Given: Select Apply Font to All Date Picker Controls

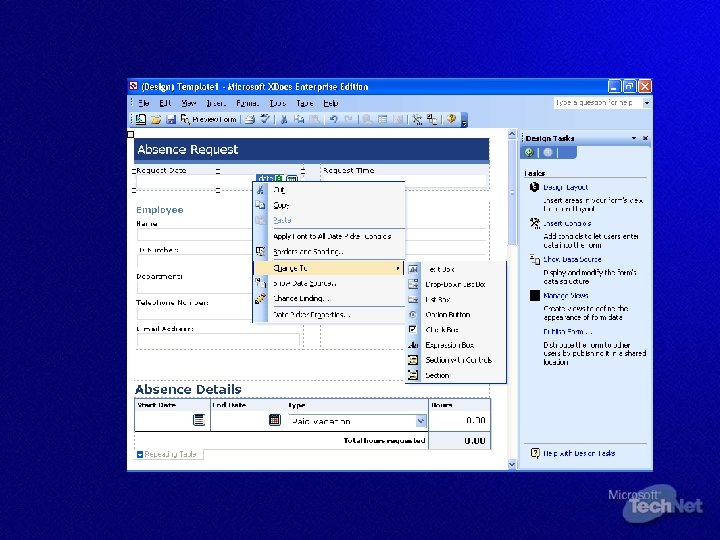Looking at the screenshot, I should 329,236.
